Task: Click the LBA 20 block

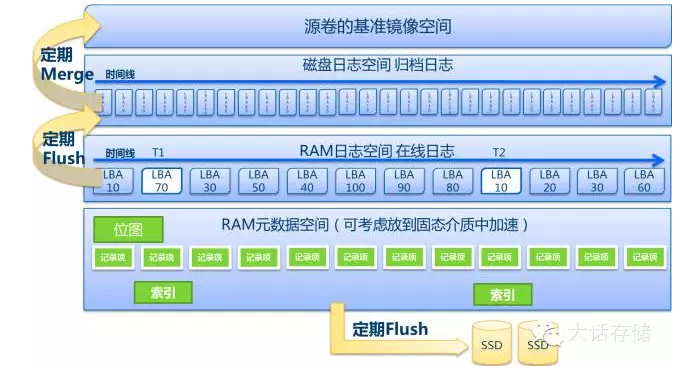Action: pyautogui.click(x=550, y=181)
